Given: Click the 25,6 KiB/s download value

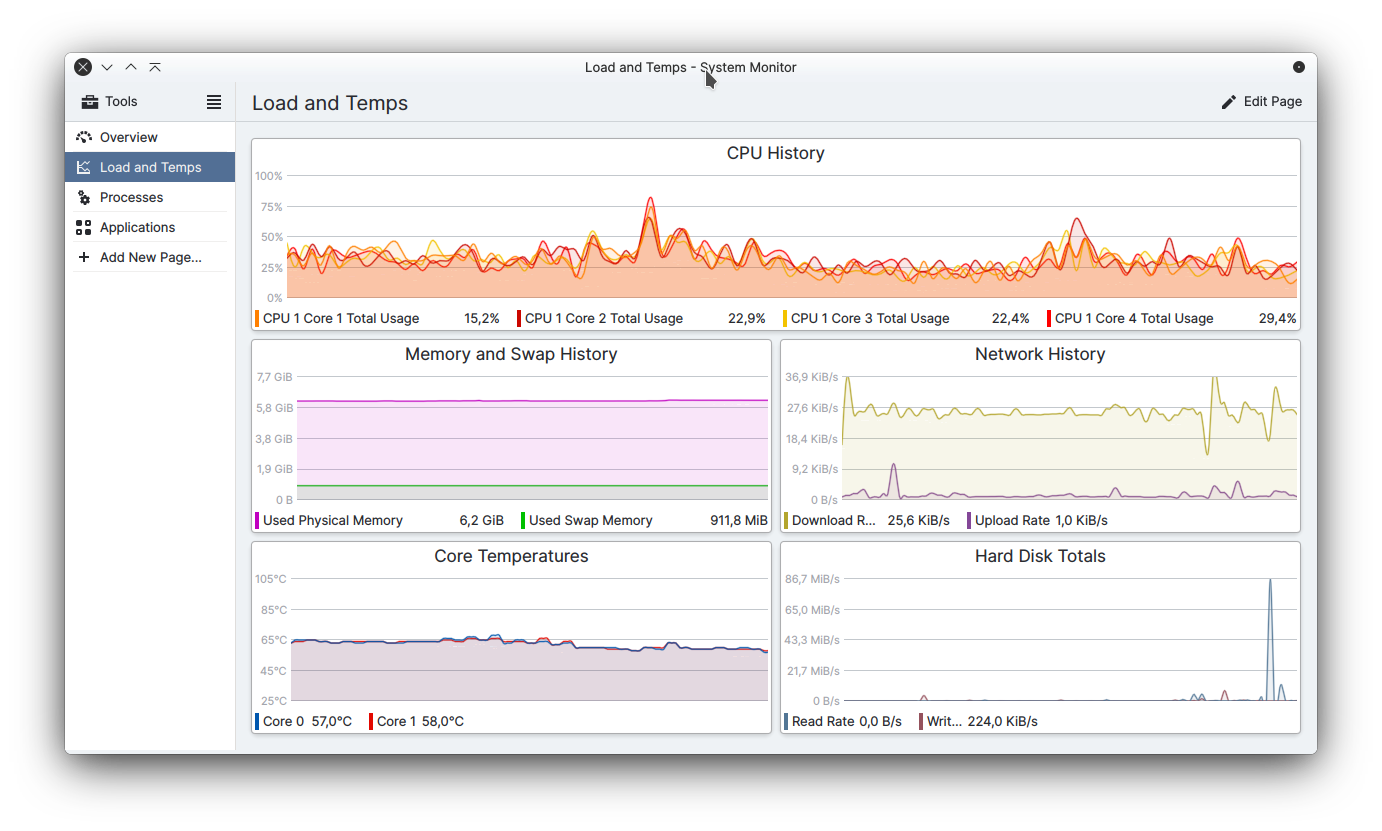Looking at the screenshot, I should pos(919,520).
